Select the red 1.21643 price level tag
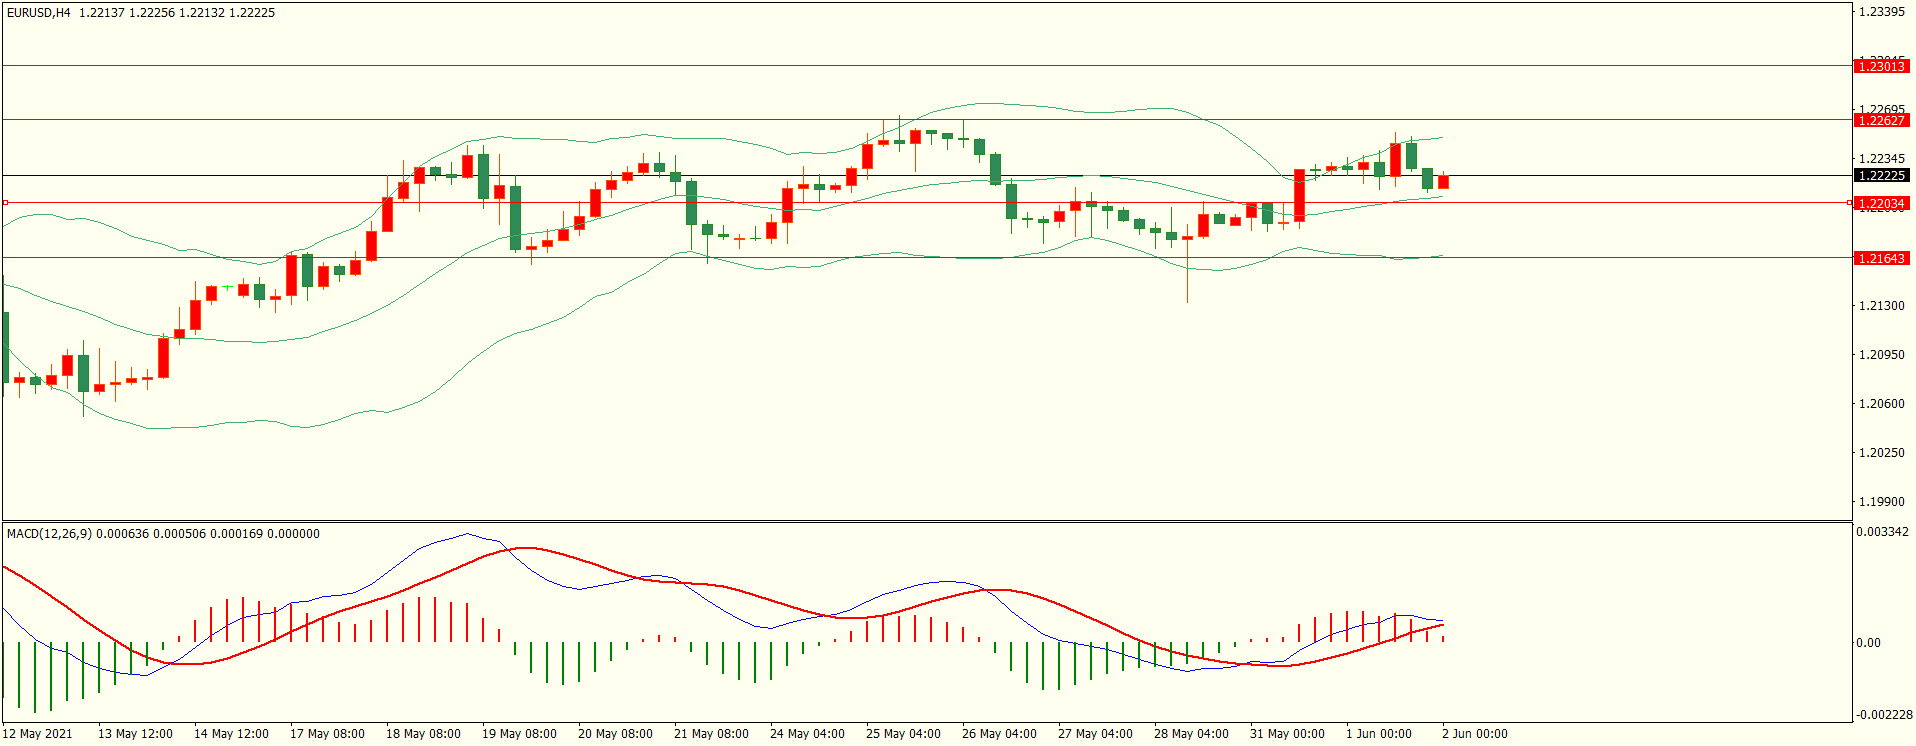This screenshot has height=746, width=1916. pos(1880,258)
